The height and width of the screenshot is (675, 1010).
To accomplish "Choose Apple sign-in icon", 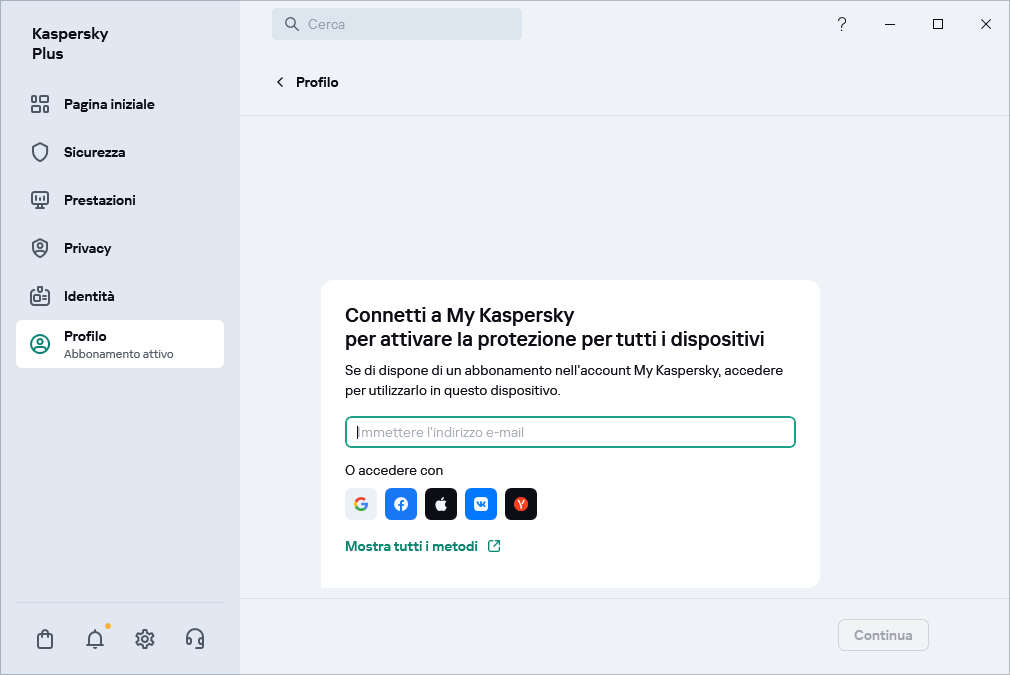I will pos(441,504).
